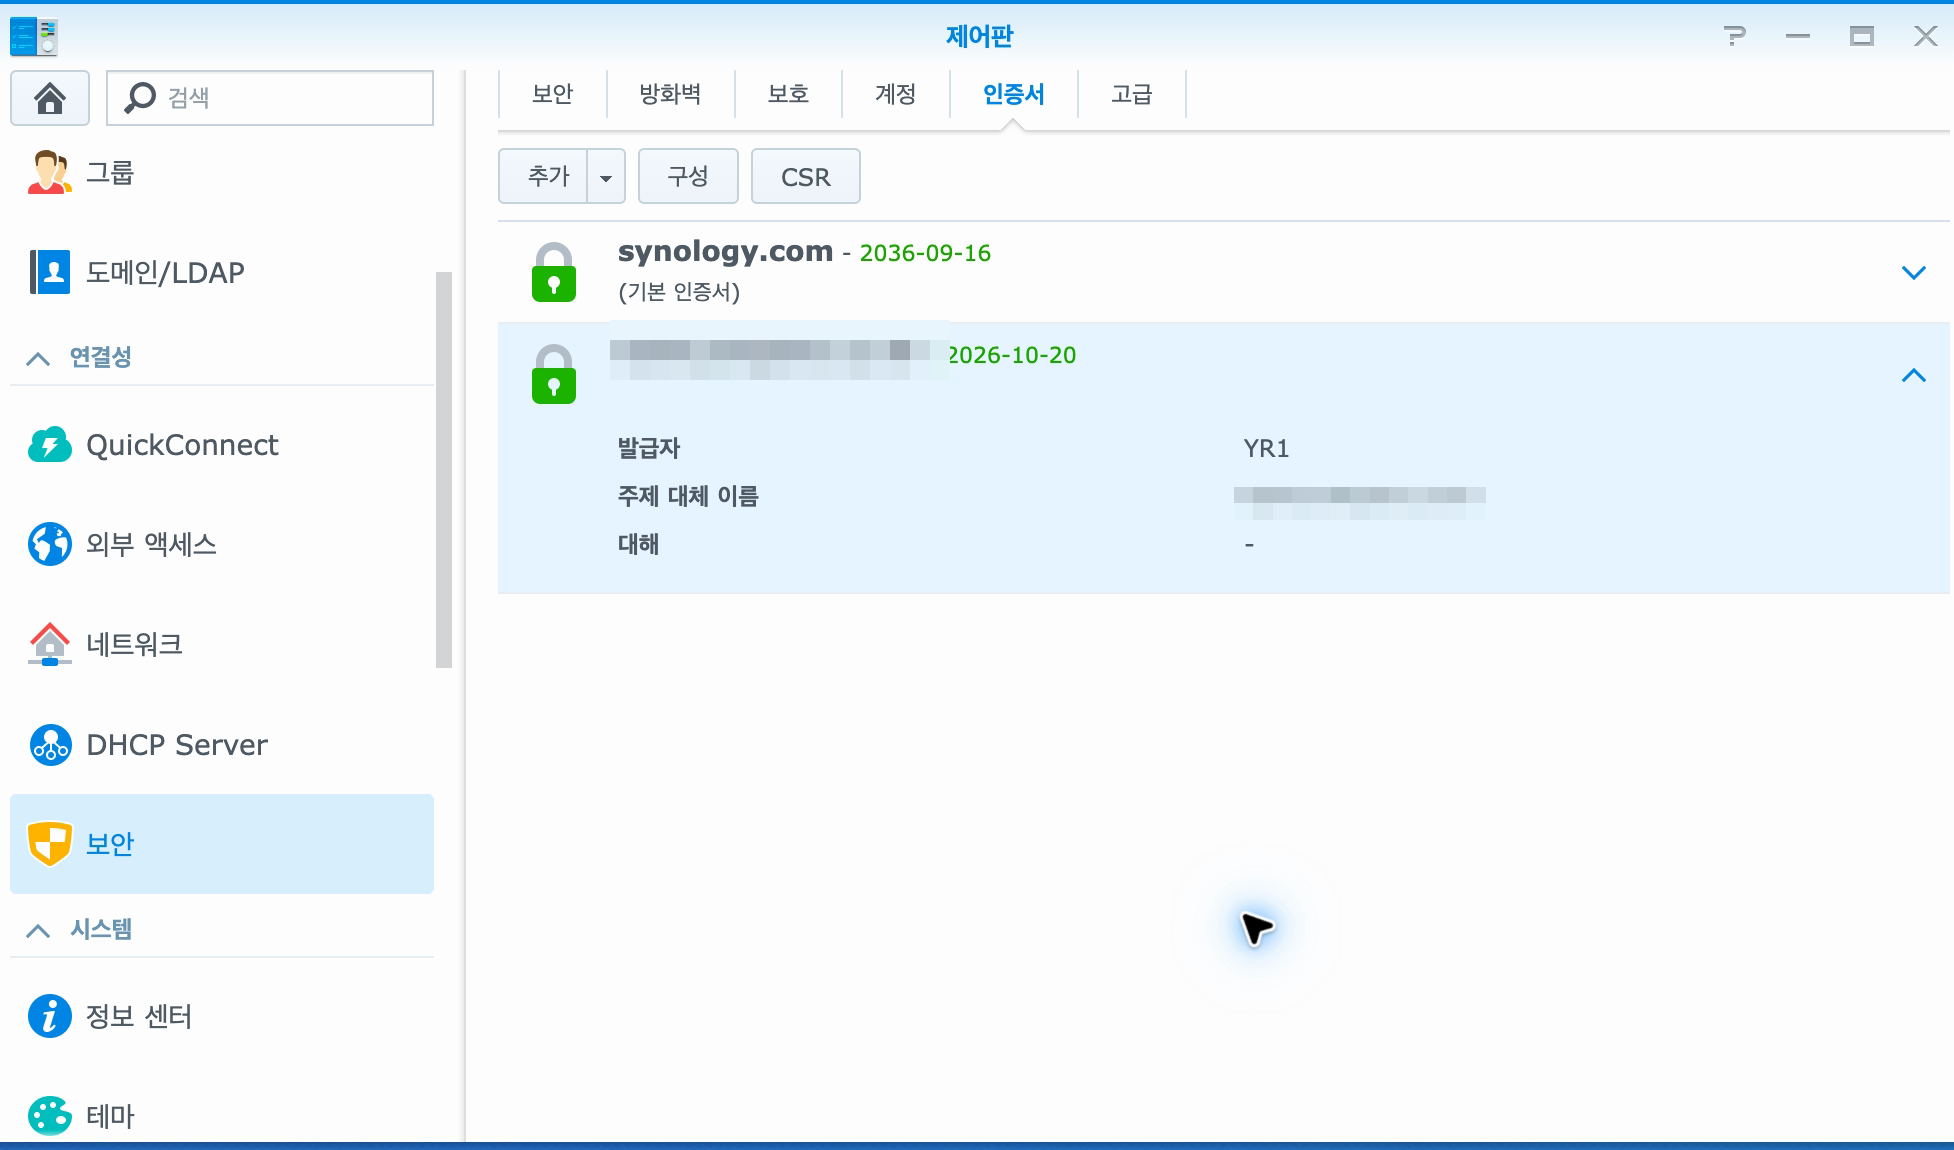The height and width of the screenshot is (1150, 1954).
Task: Select 도메인/LDAP label in sidebar
Action: (165, 272)
